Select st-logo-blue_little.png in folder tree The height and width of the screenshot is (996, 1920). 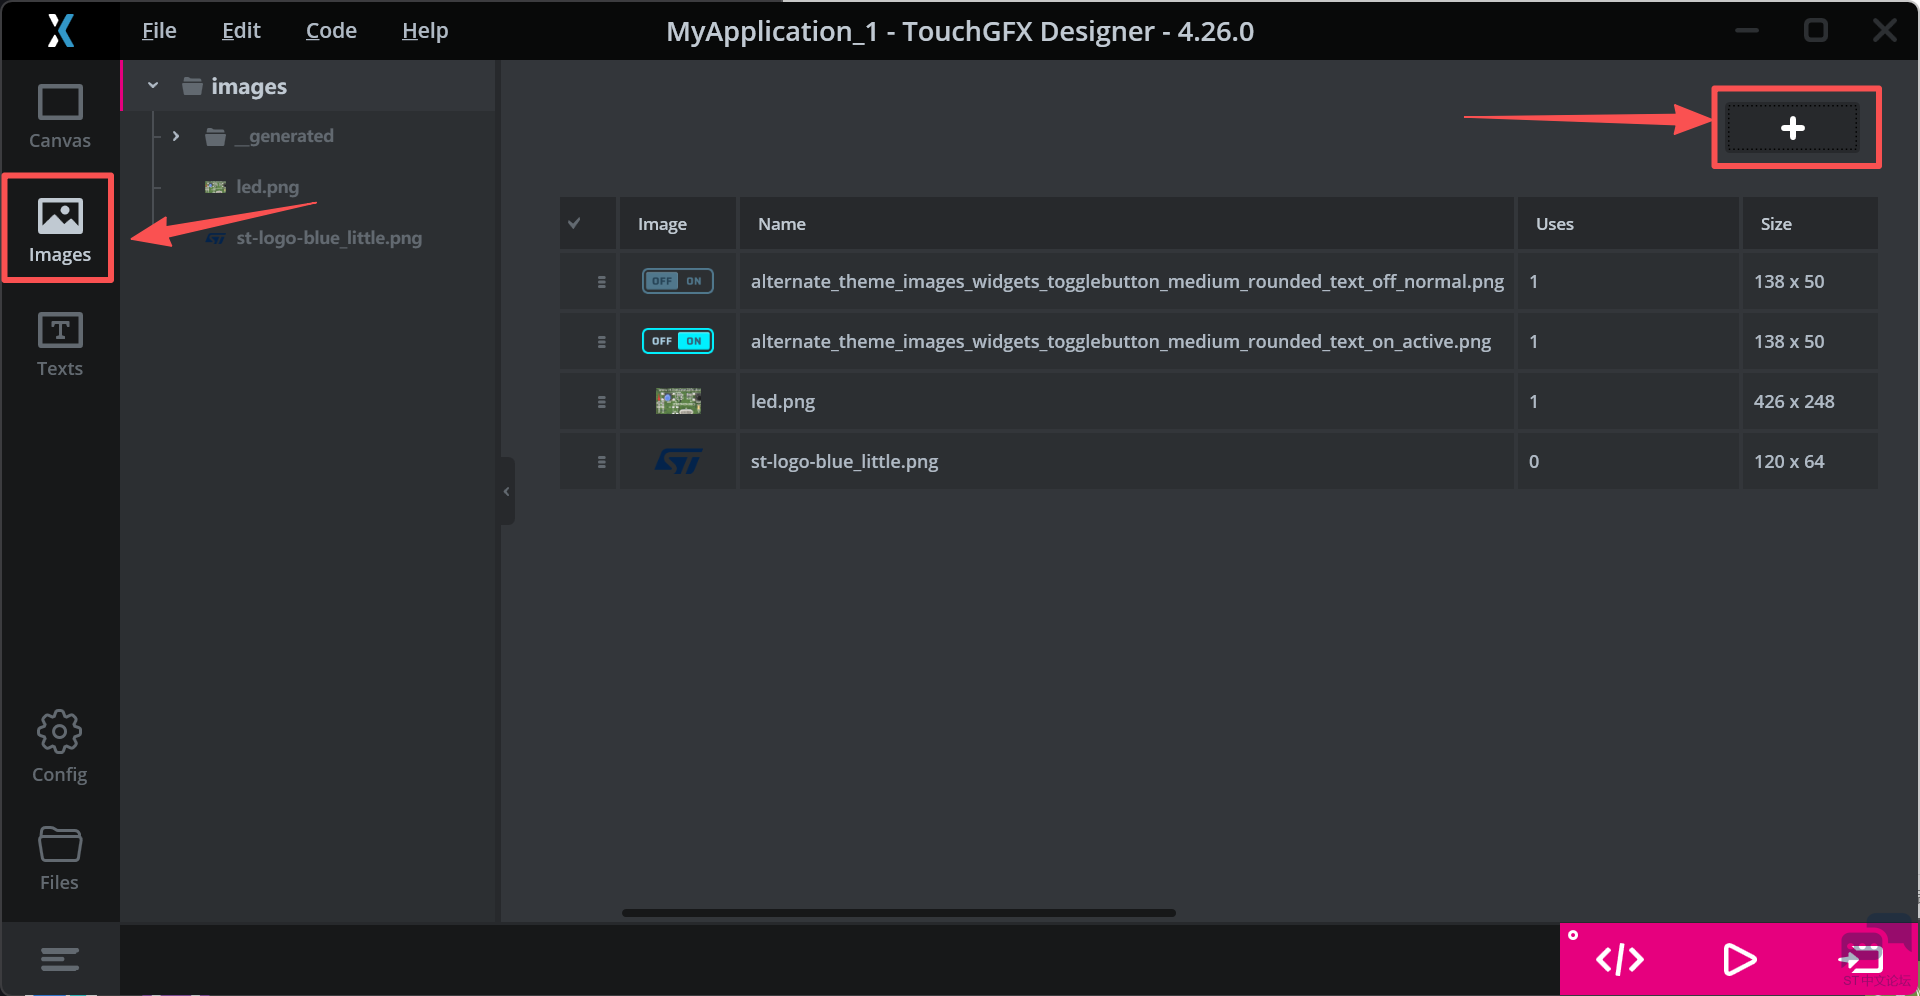pos(328,238)
